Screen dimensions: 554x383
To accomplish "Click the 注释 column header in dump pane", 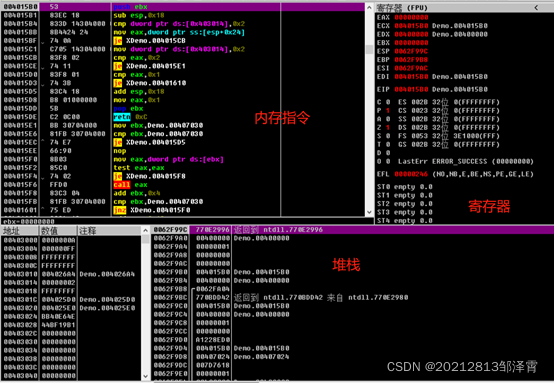I will pyautogui.click(x=109, y=231).
